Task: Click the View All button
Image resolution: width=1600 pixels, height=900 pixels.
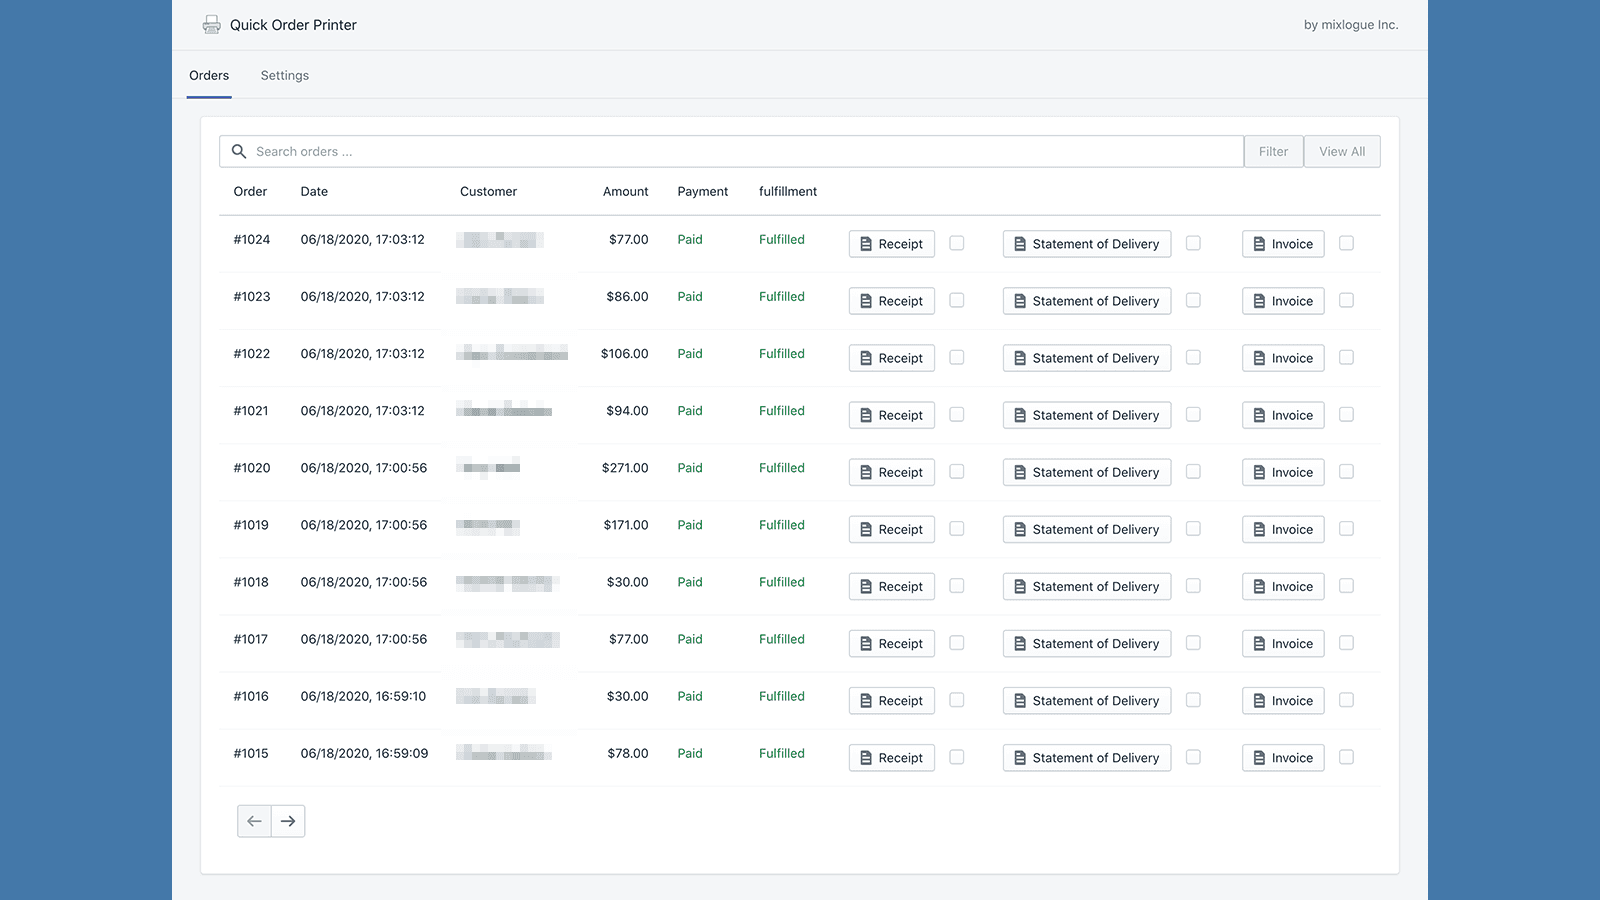Action: tap(1342, 152)
